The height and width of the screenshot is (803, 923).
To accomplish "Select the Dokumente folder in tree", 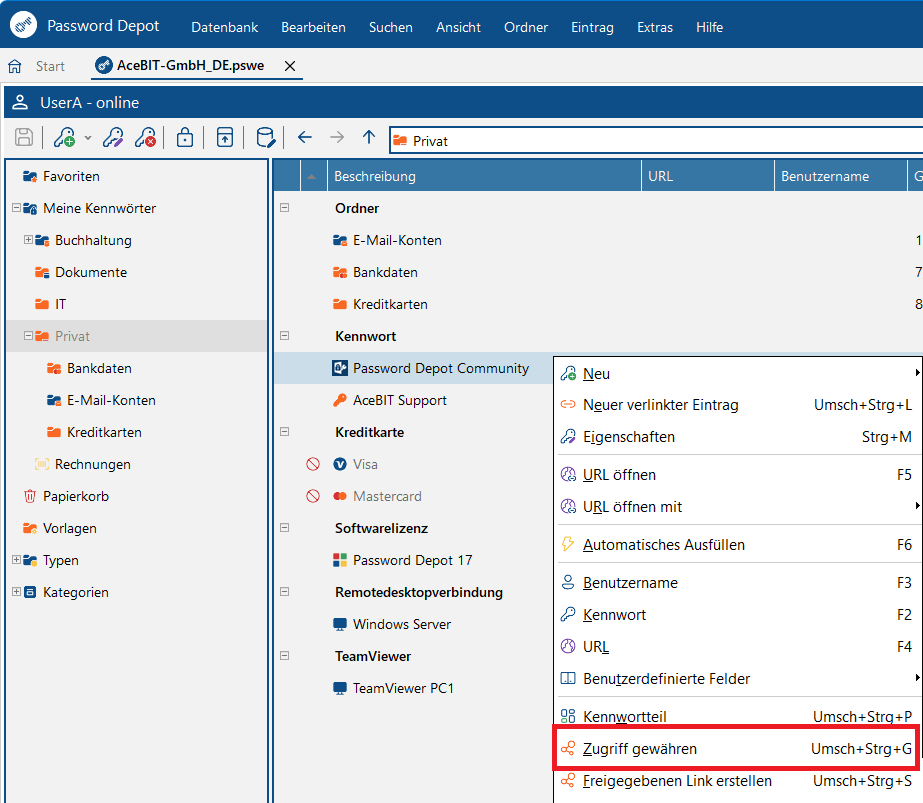I will tap(91, 272).
